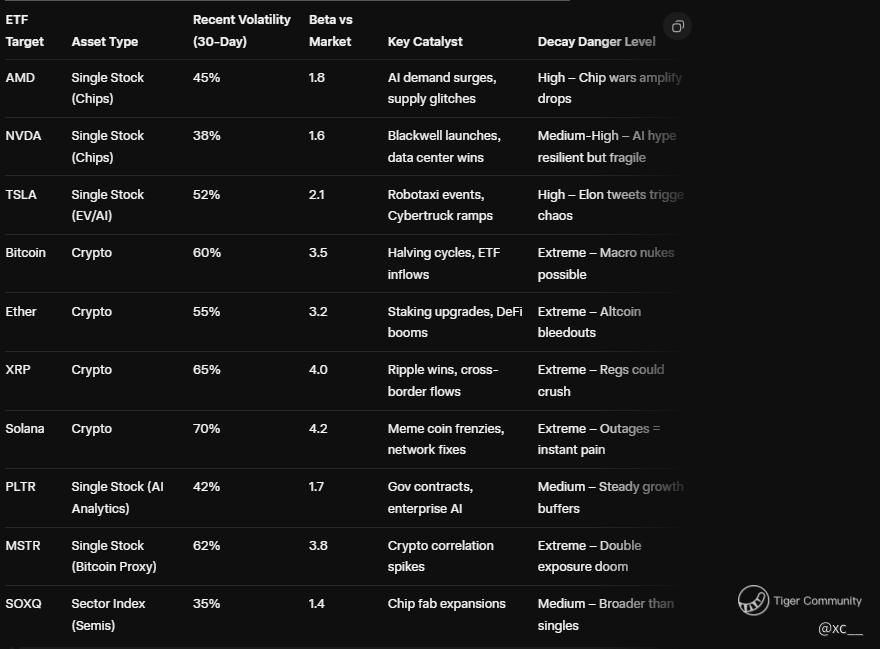Click the Tiger Community logo icon

click(753, 600)
